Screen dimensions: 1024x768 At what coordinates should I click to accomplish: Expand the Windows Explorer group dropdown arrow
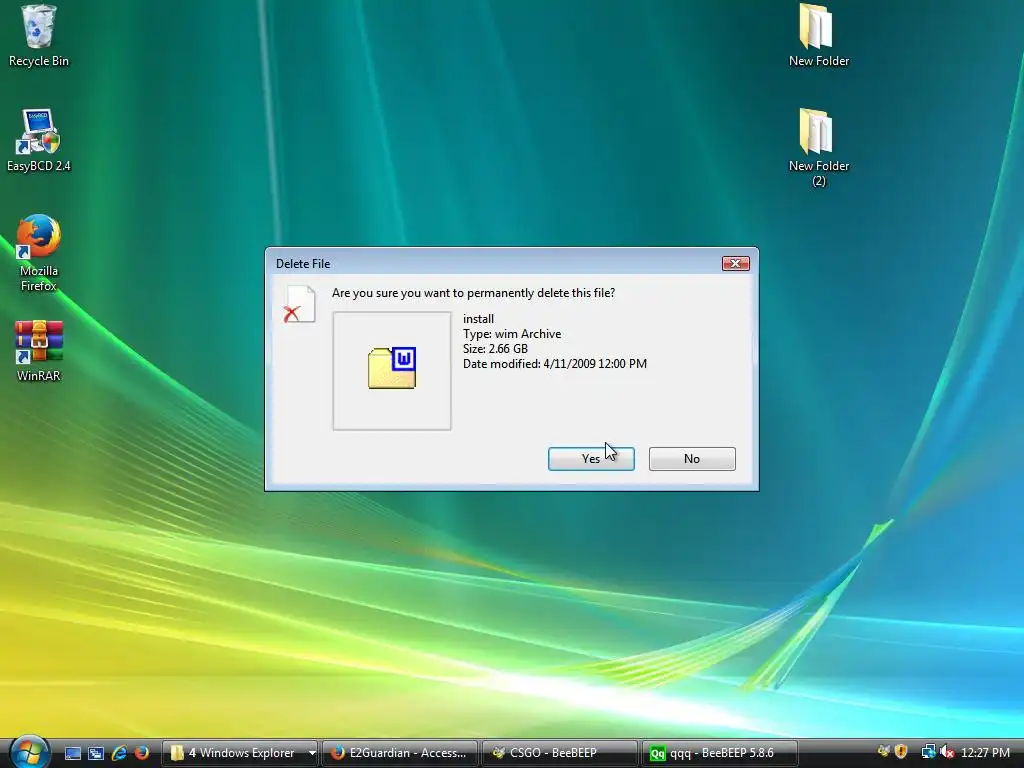pos(312,753)
